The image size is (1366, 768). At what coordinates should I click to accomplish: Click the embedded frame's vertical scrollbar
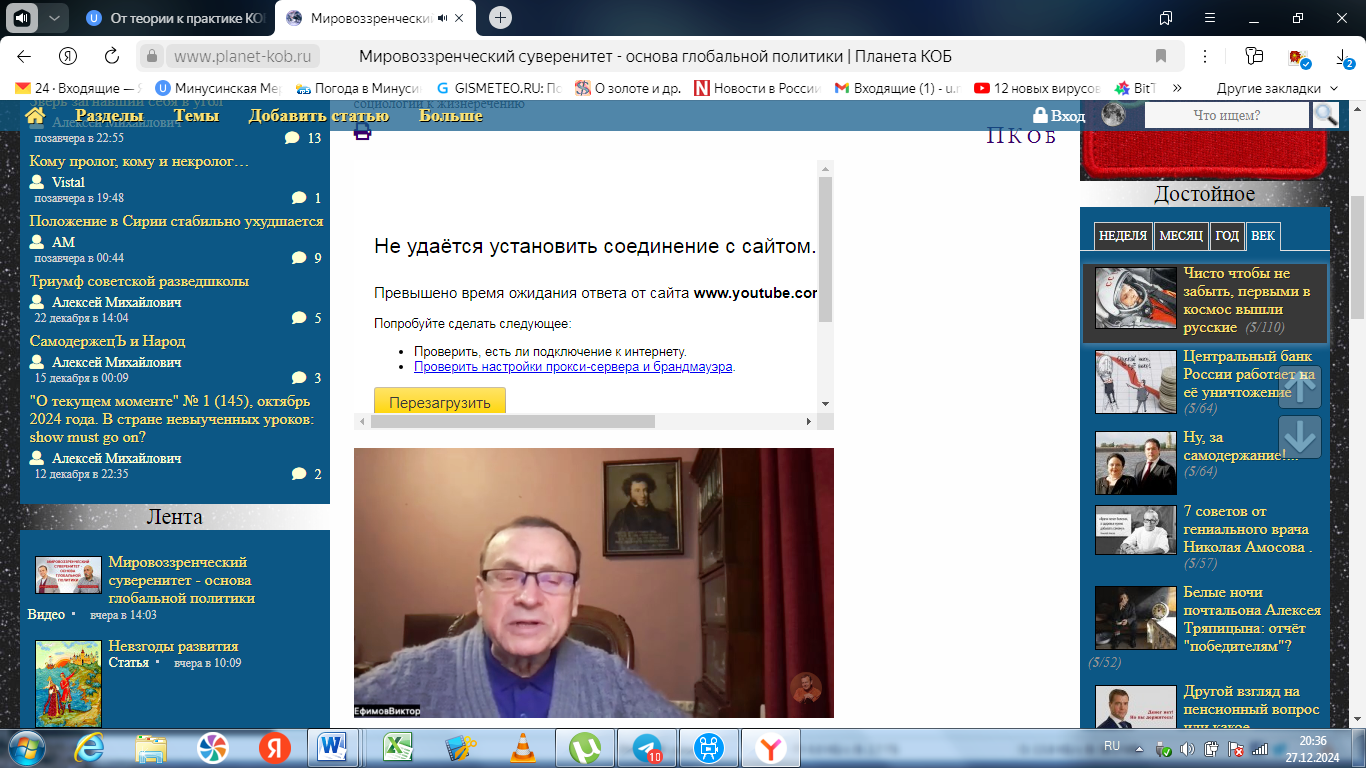point(825,250)
